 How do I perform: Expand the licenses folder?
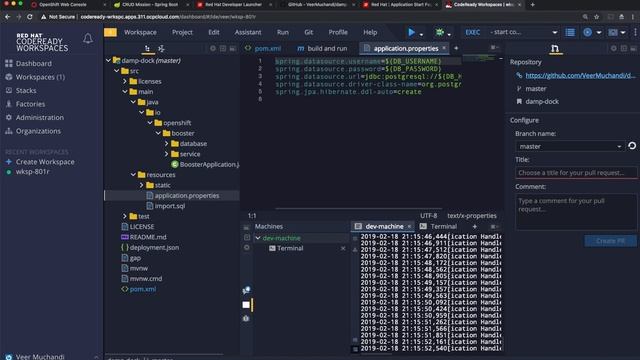tap(125, 81)
